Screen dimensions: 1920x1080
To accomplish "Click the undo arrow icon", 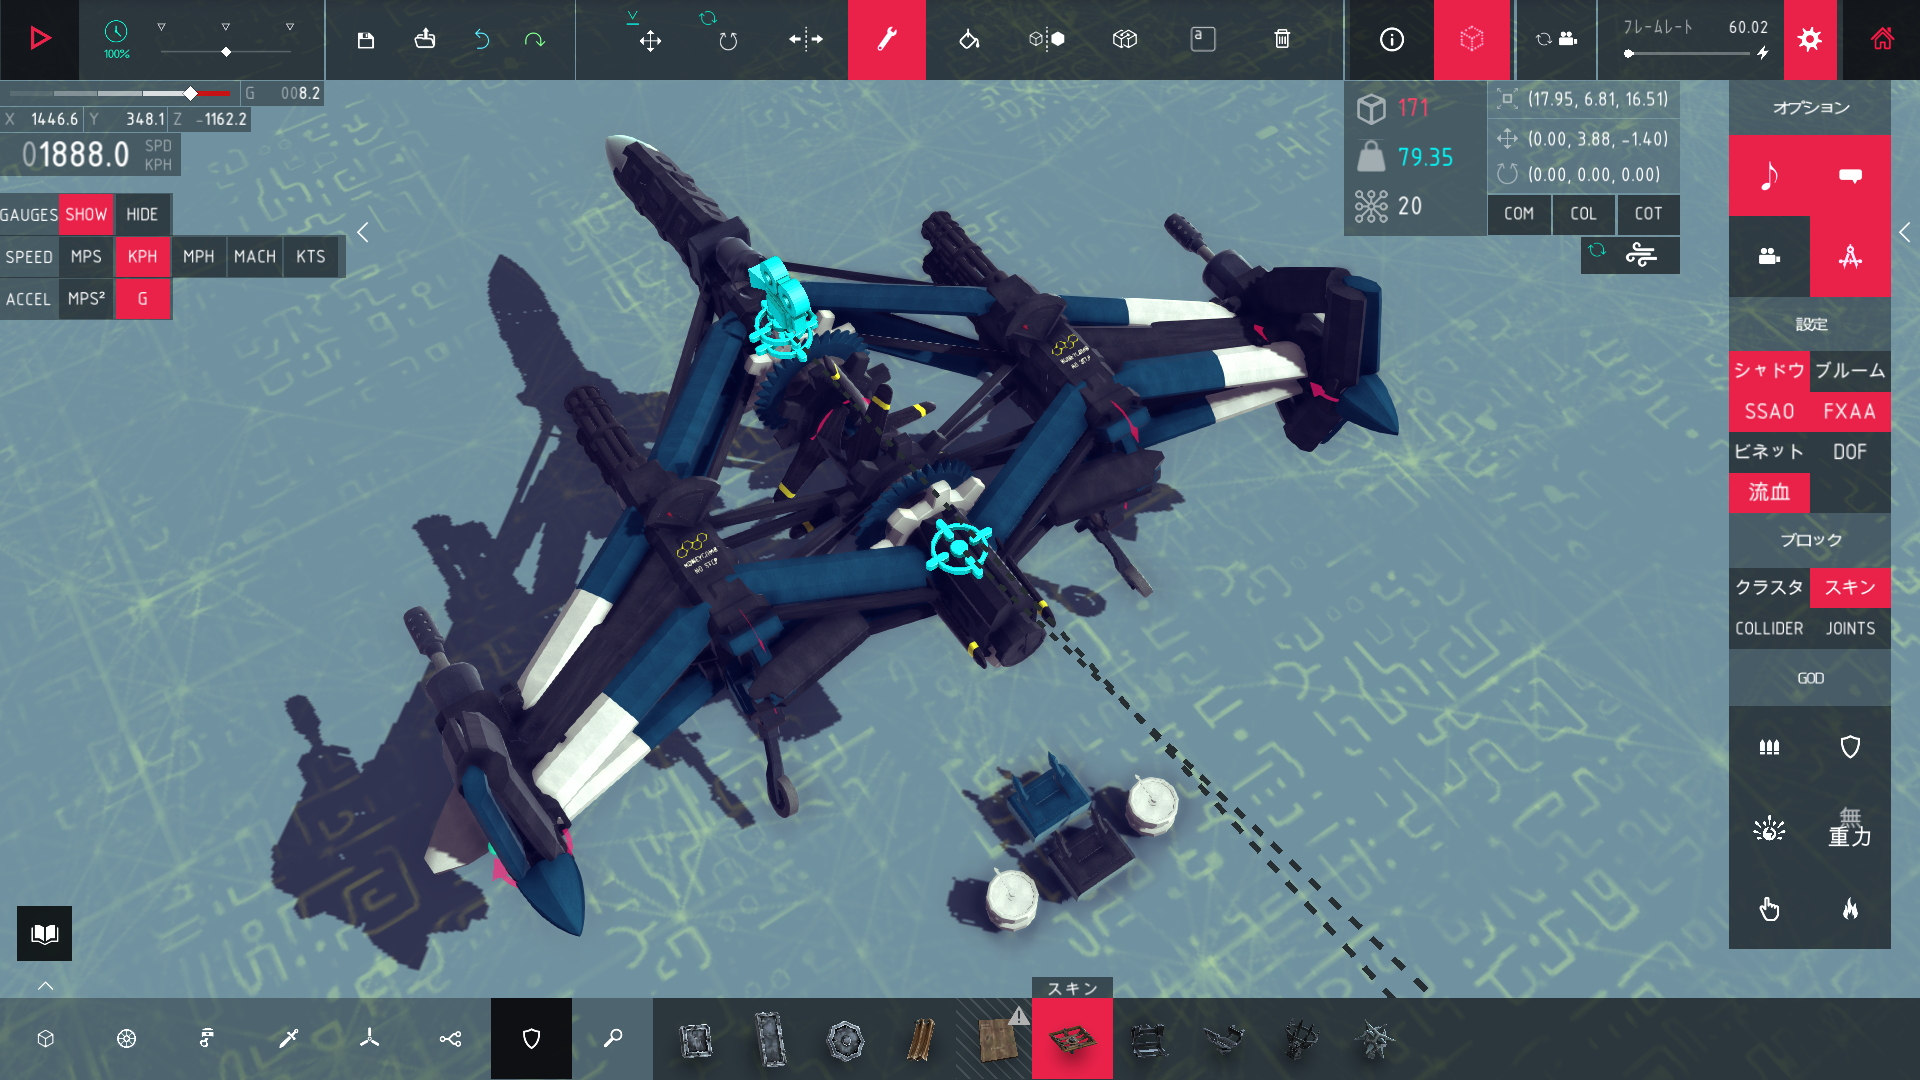I will click(x=481, y=40).
